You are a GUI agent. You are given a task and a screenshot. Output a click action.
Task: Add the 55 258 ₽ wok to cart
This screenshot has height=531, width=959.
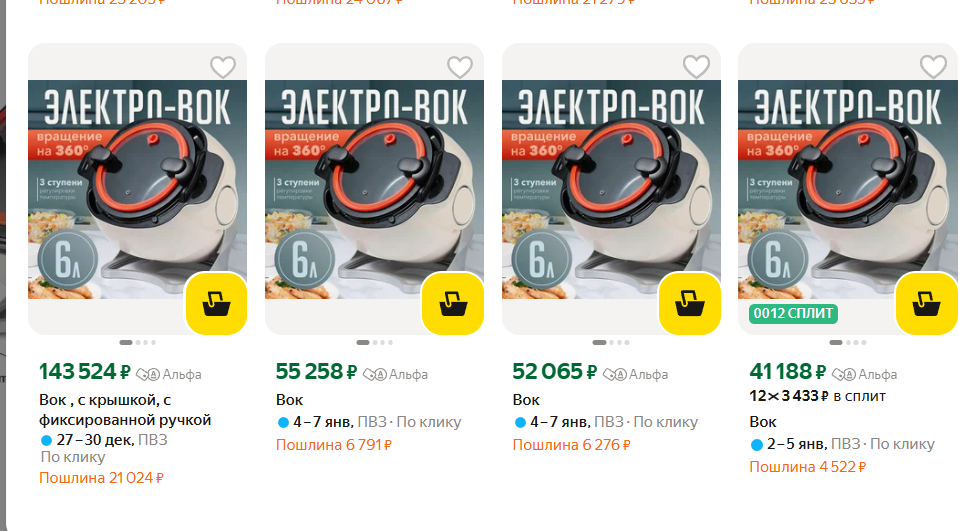pyautogui.click(x=453, y=304)
